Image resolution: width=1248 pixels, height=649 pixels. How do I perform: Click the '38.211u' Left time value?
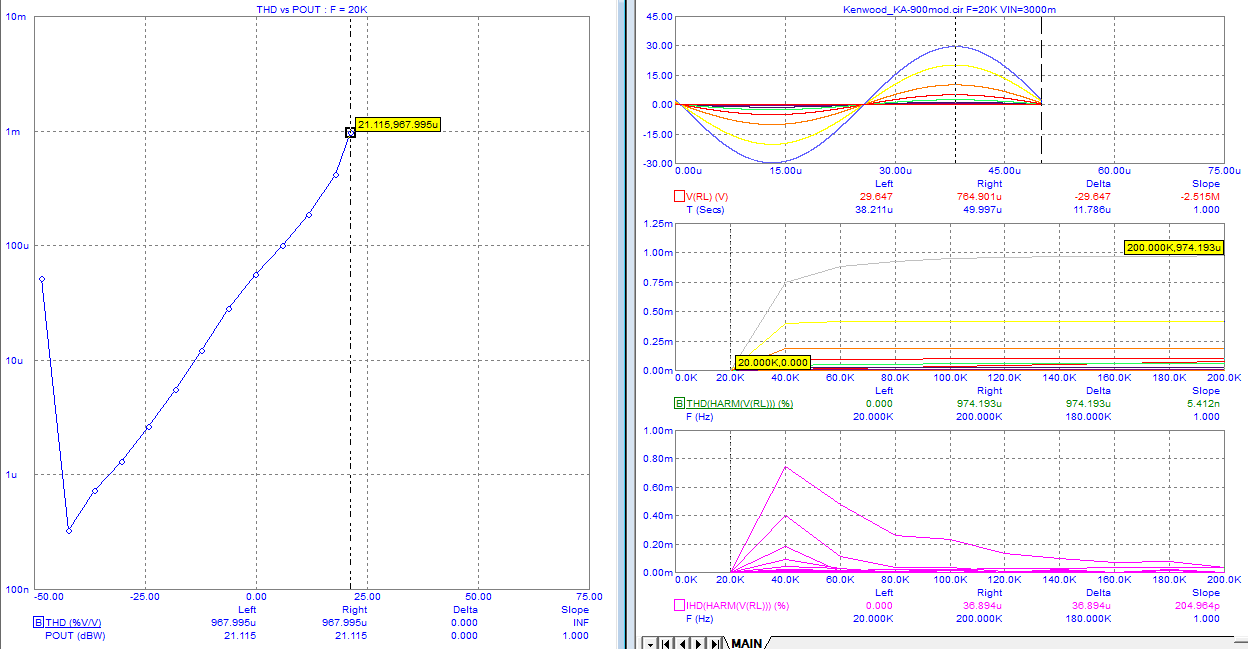(873, 209)
